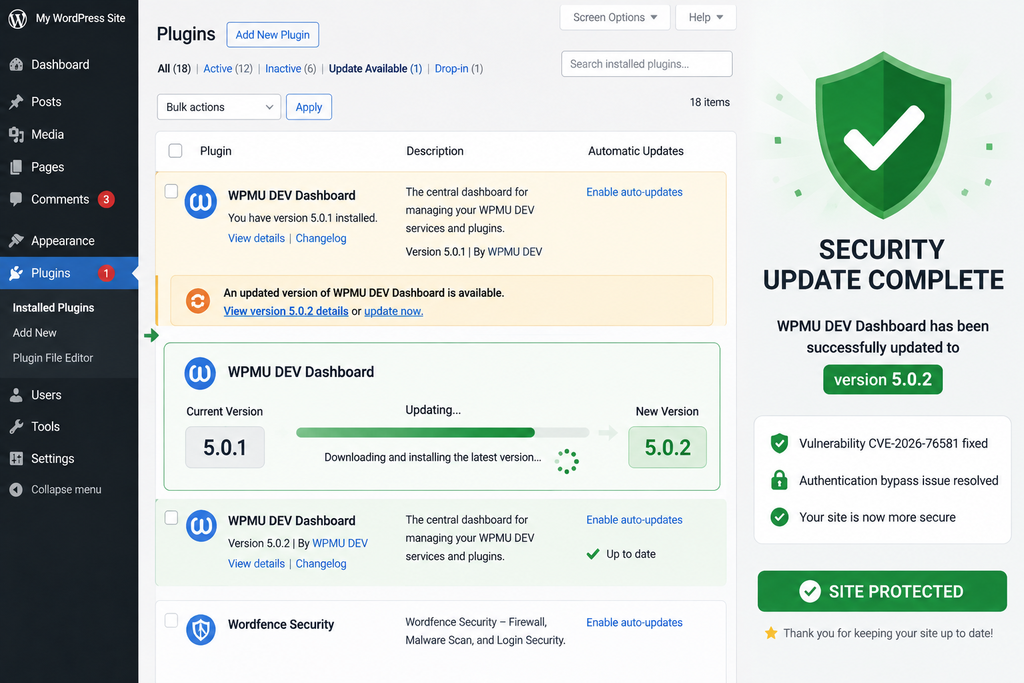The width and height of the screenshot is (1024, 683).
Task: Open Add New submenu item
Action: coord(35,333)
